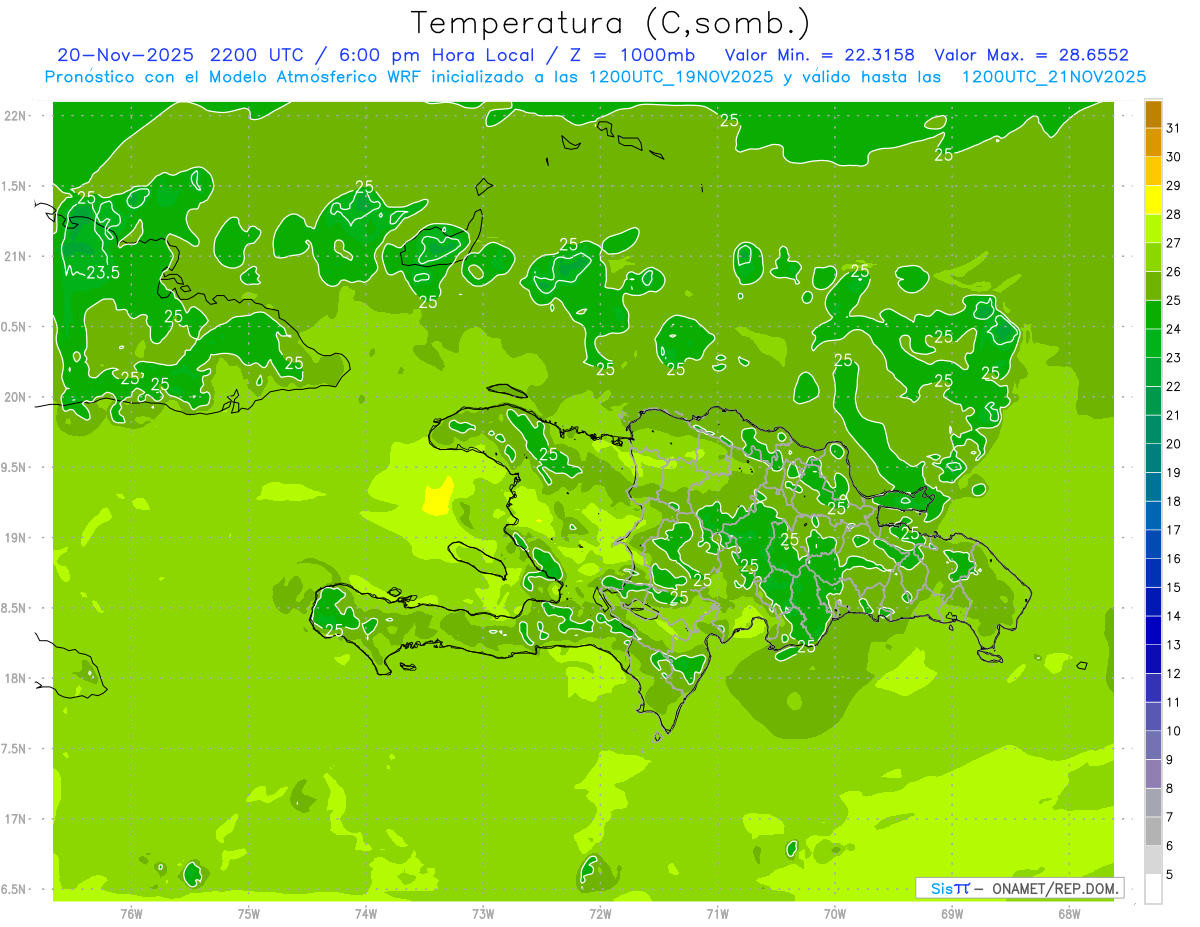
Task: Click the 'Valor Max. = 28.6552' readout
Action: pyautogui.click(x=1031, y=55)
